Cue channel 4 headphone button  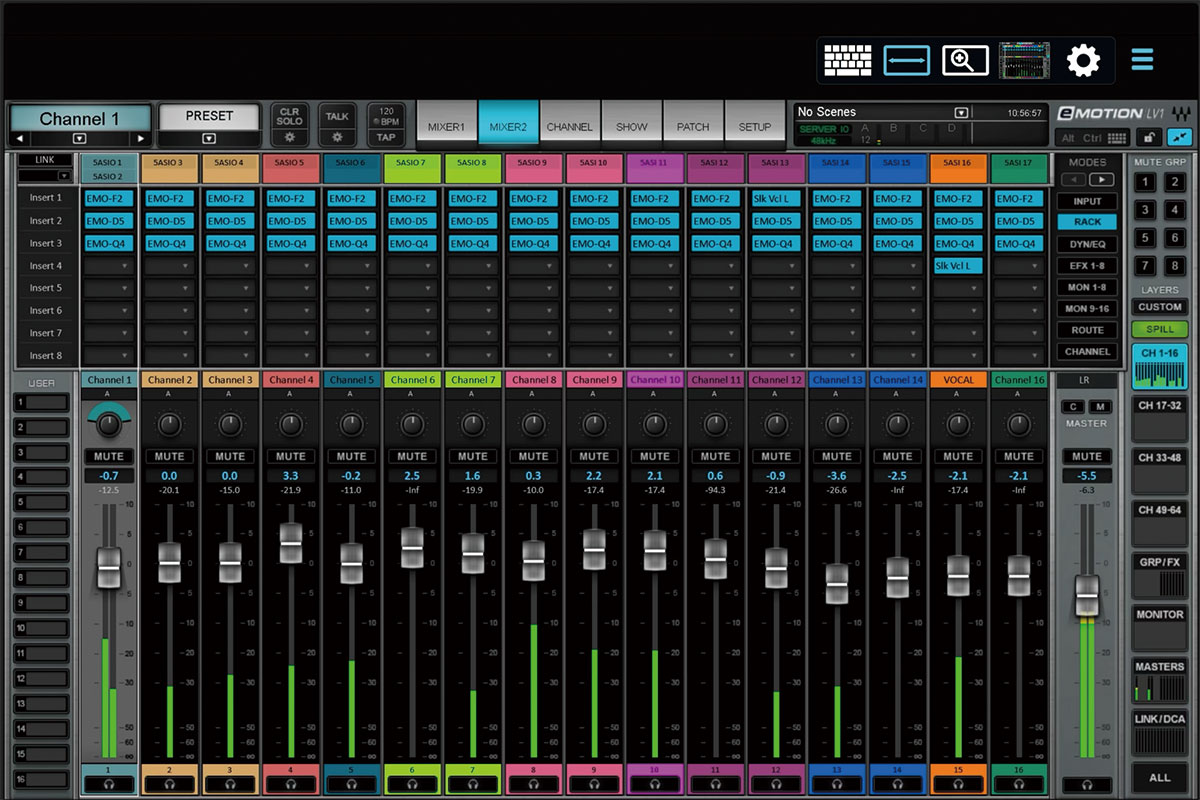click(291, 785)
